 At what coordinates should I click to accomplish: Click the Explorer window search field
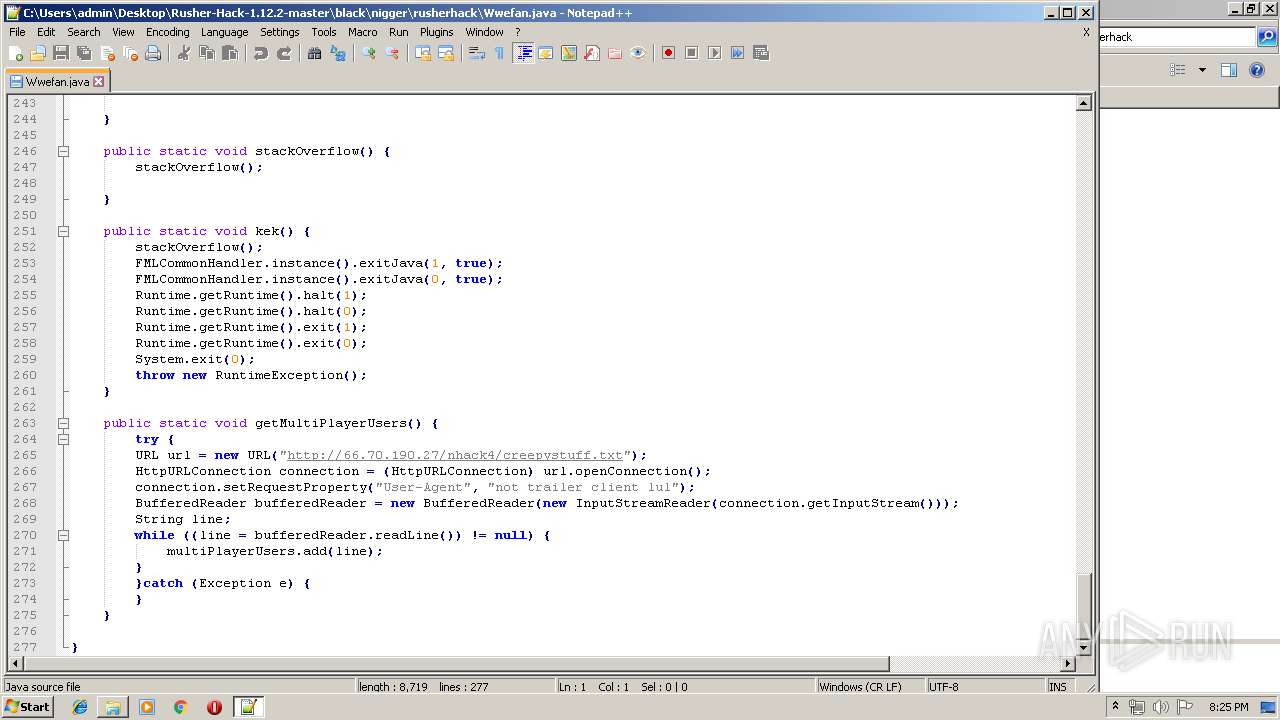click(1178, 37)
